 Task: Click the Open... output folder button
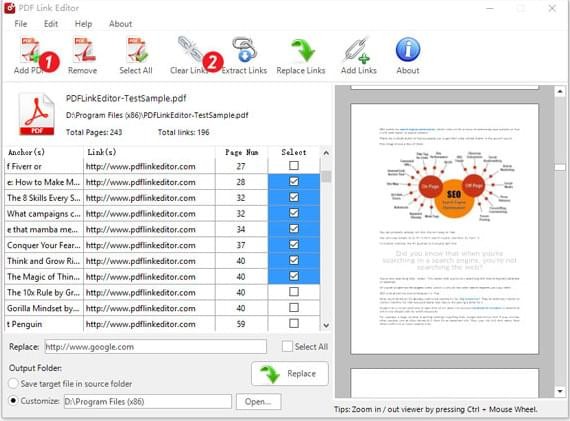(258, 402)
